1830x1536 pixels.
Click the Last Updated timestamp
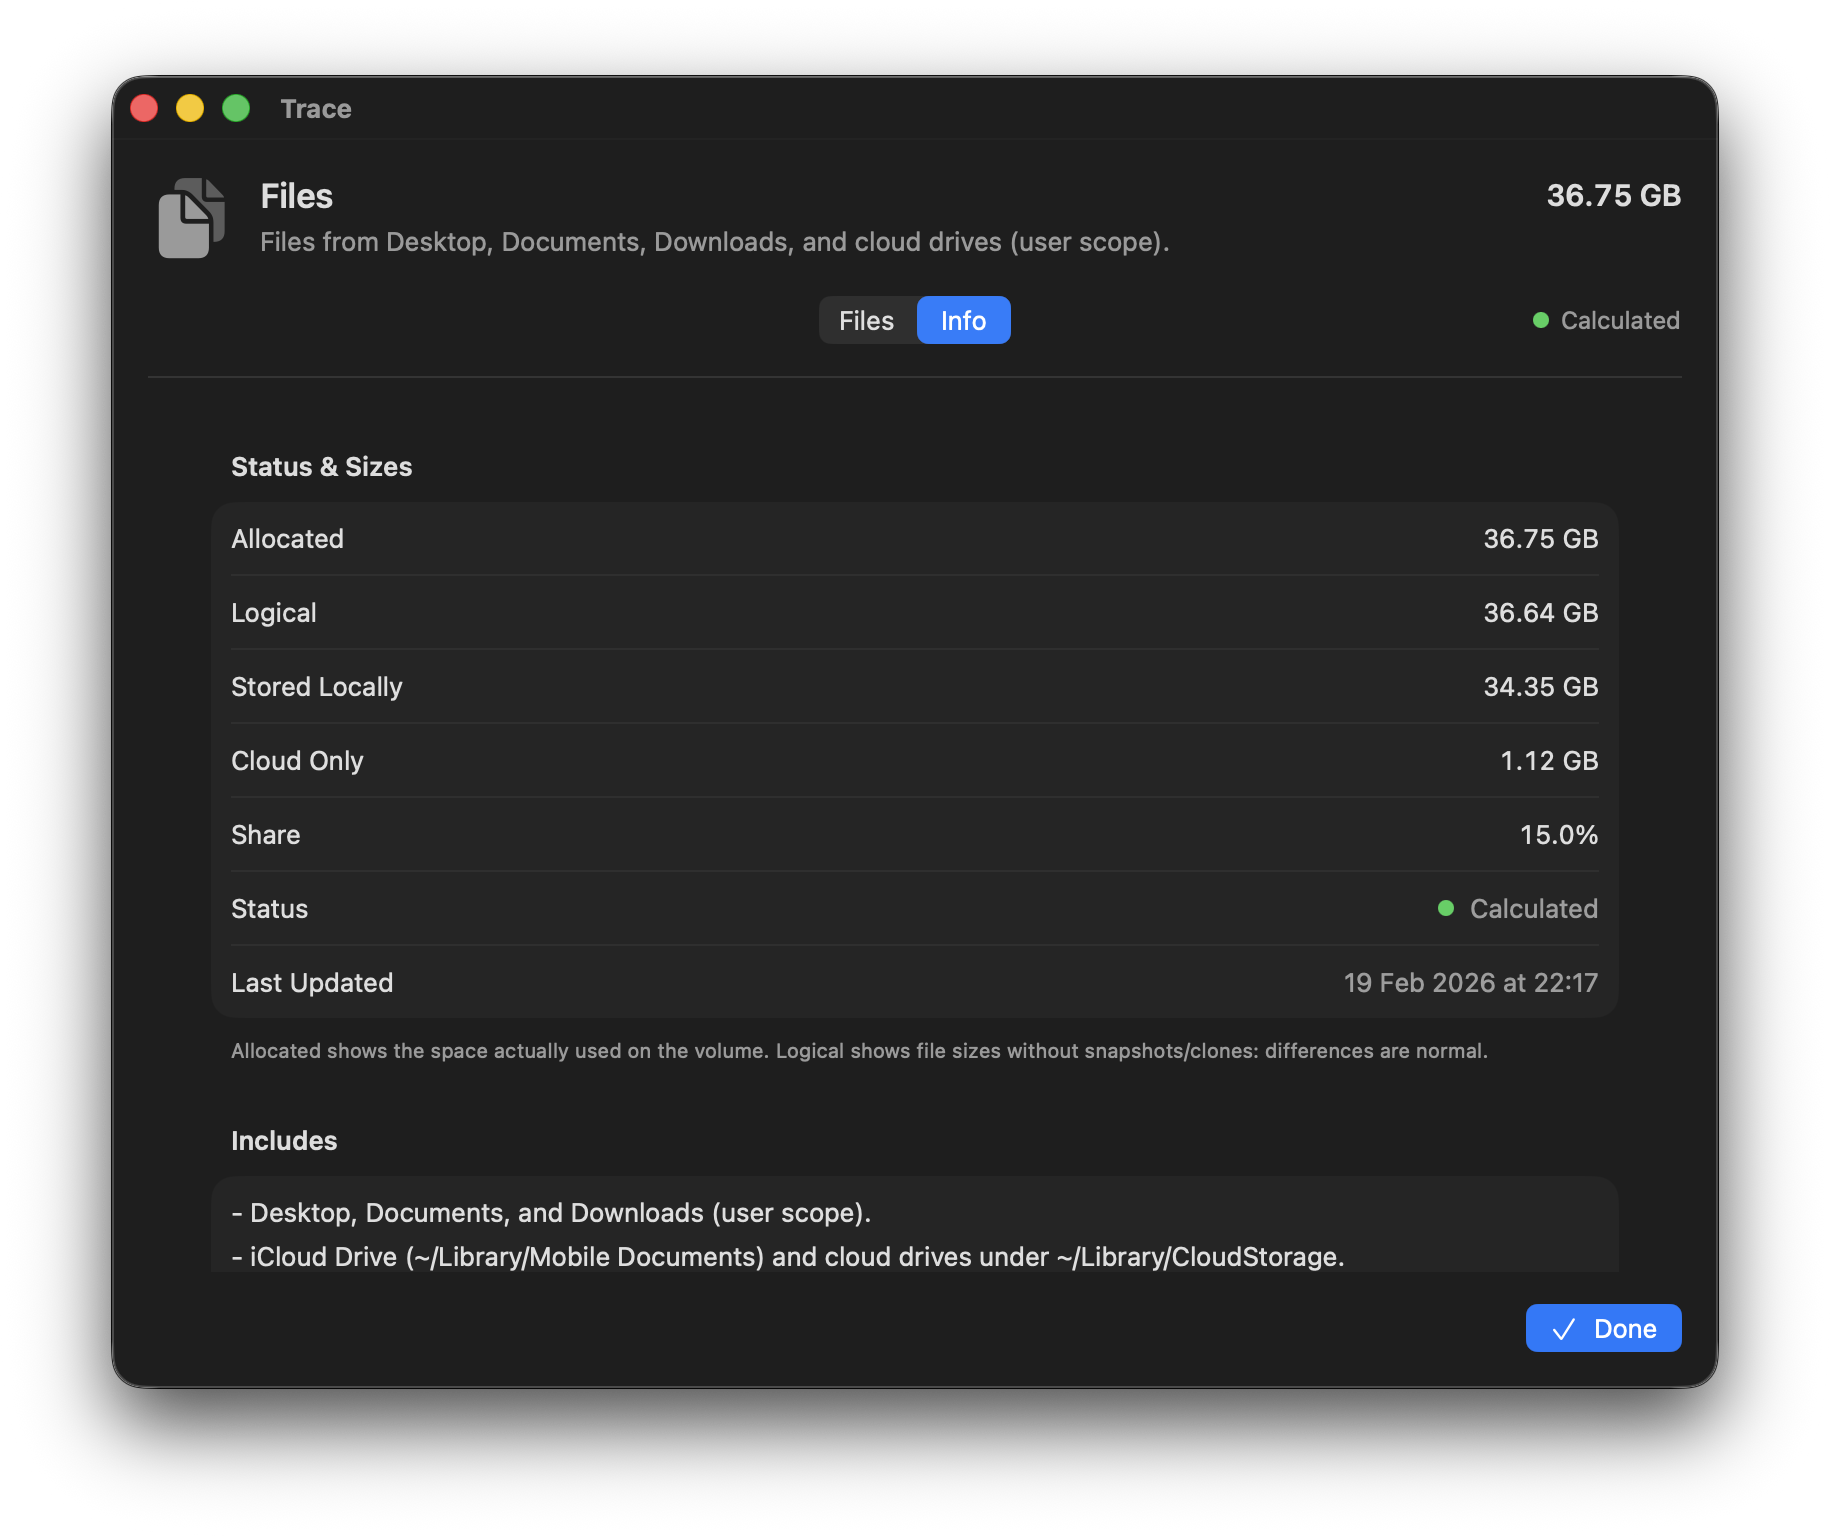1470,983
